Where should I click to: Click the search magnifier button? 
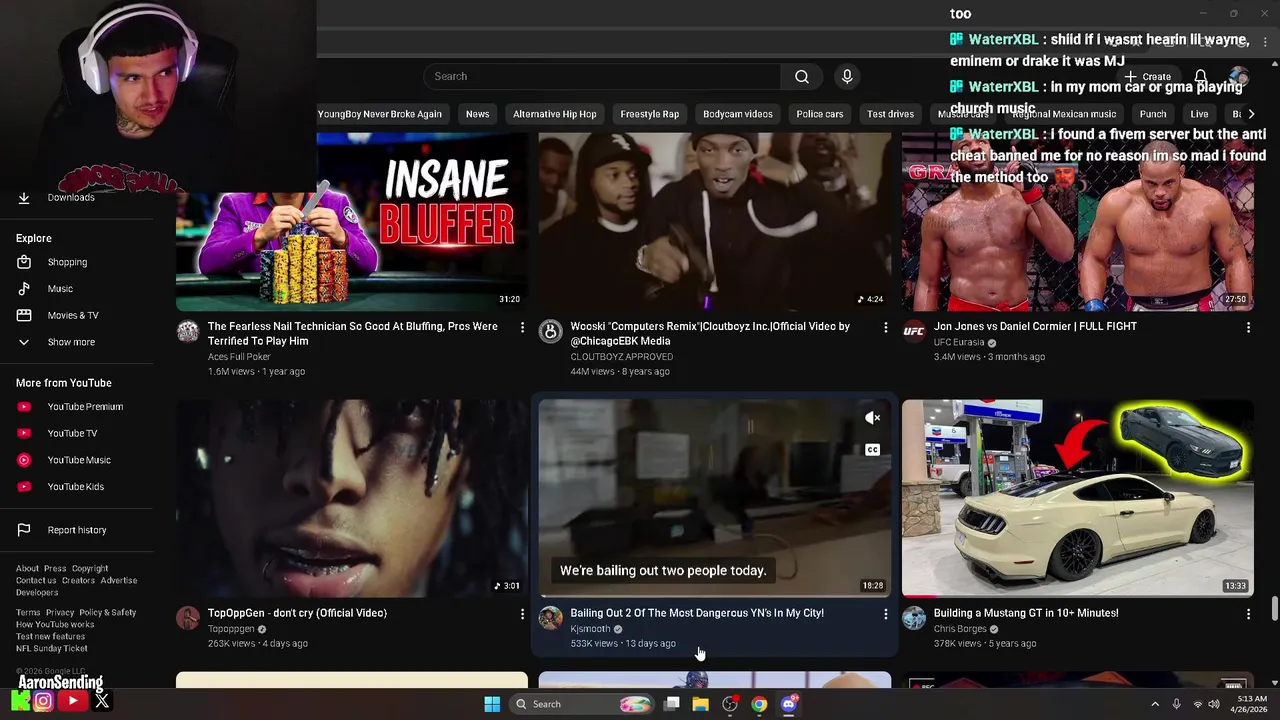(802, 77)
